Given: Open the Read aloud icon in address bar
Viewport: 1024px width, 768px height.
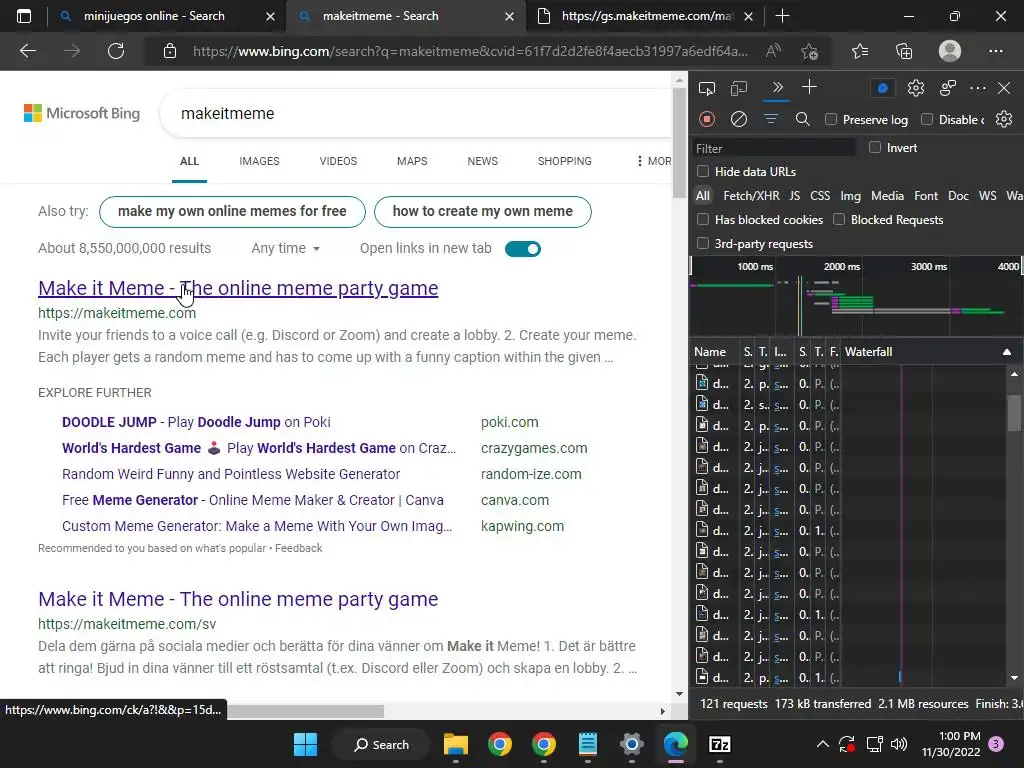Looking at the screenshot, I should tap(774, 51).
